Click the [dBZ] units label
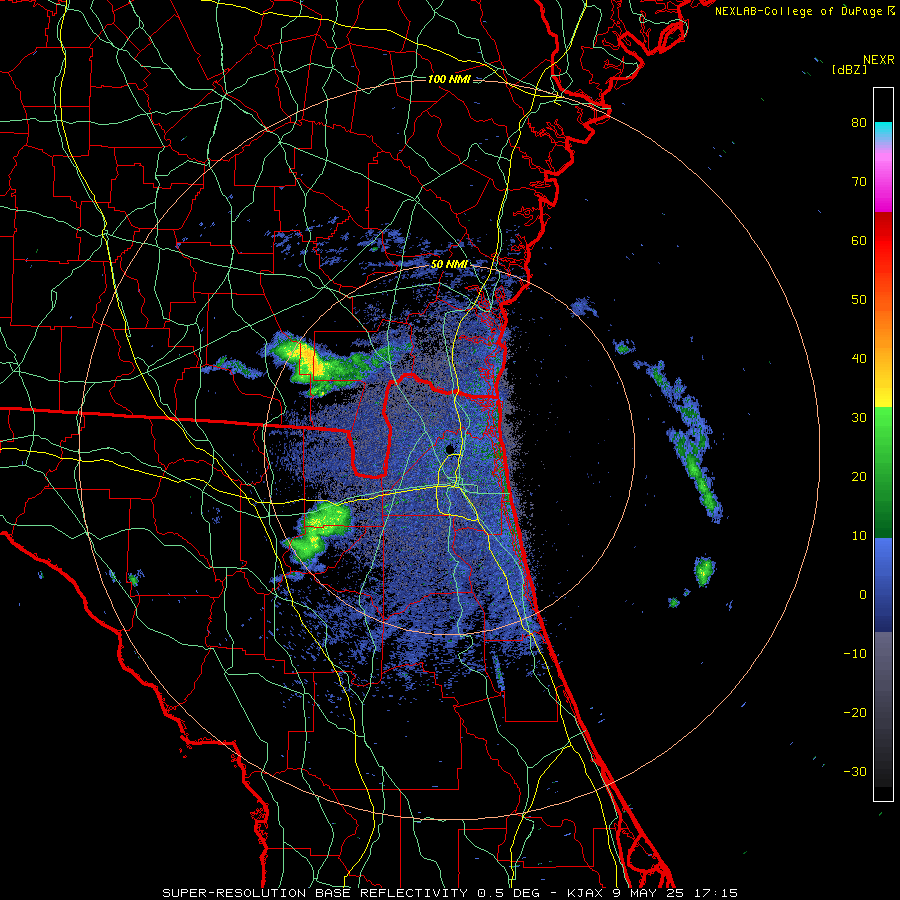The image size is (900, 900). coord(849,70)
